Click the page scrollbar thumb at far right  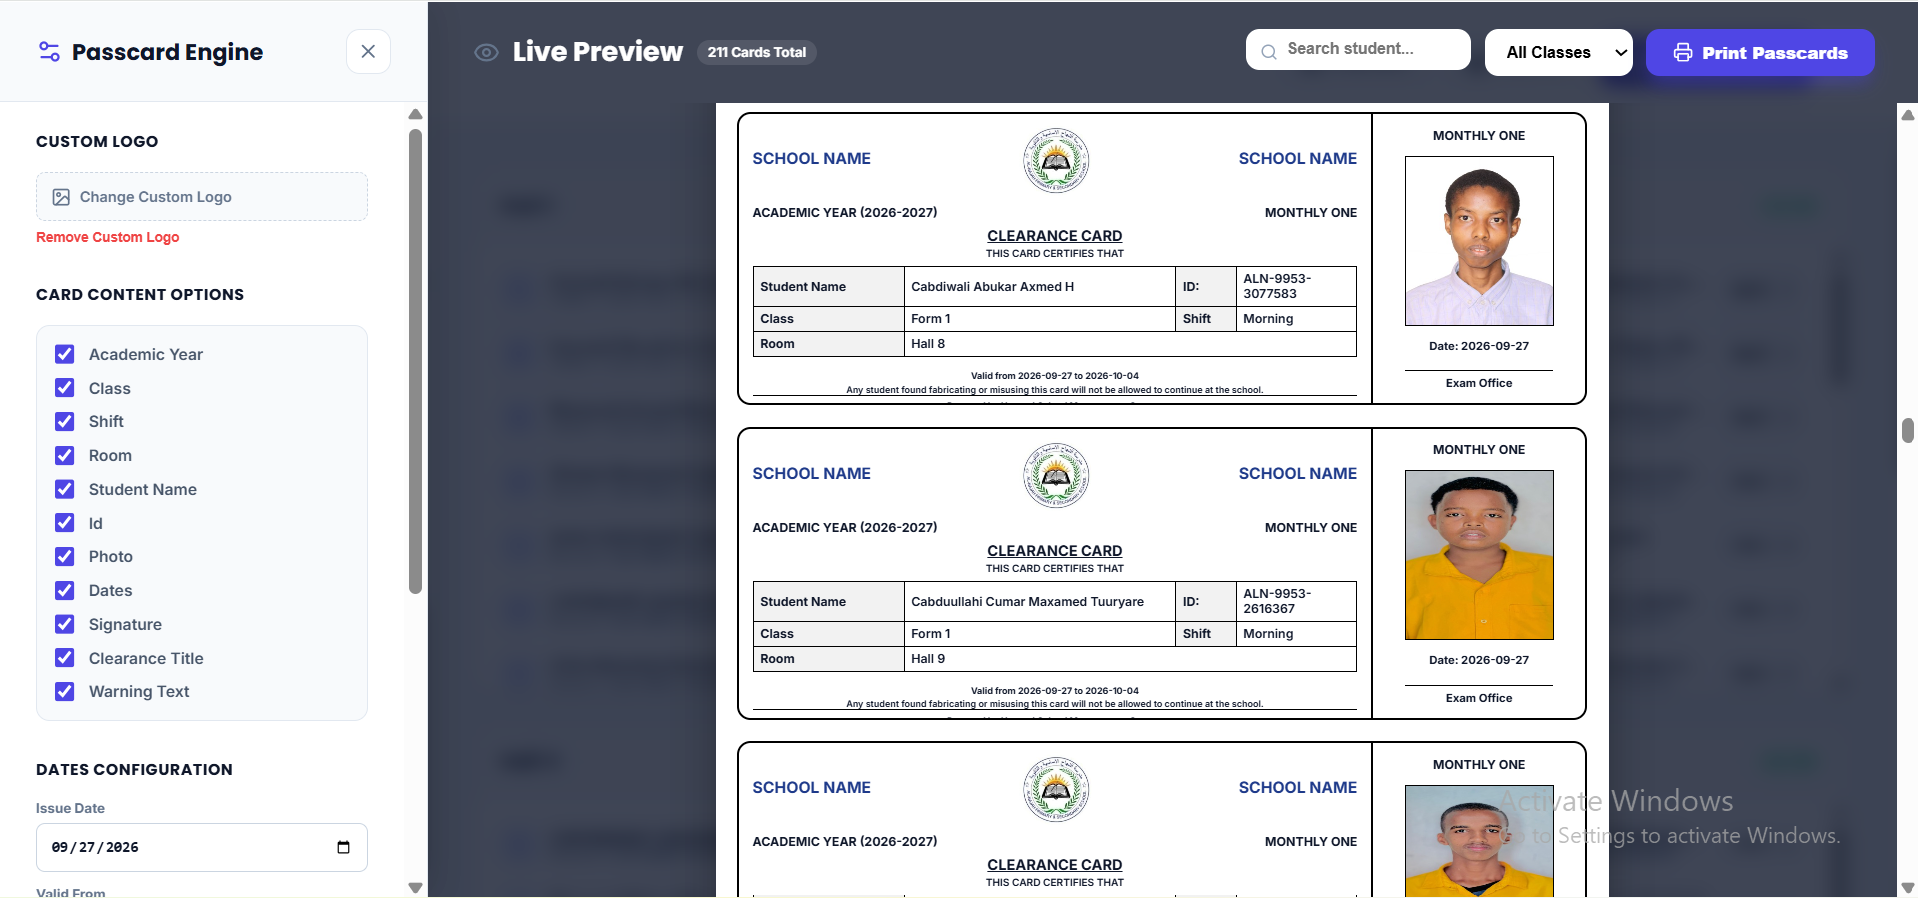tap(1907, 430)
